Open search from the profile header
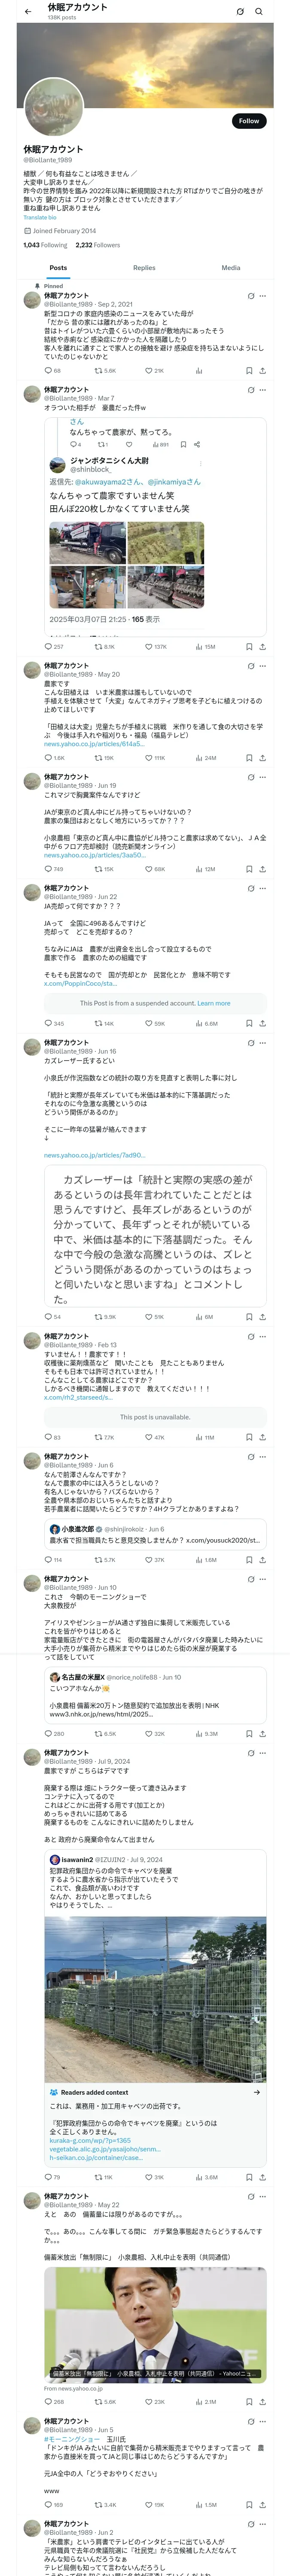The image size is (290, 2576). (258, 12)
